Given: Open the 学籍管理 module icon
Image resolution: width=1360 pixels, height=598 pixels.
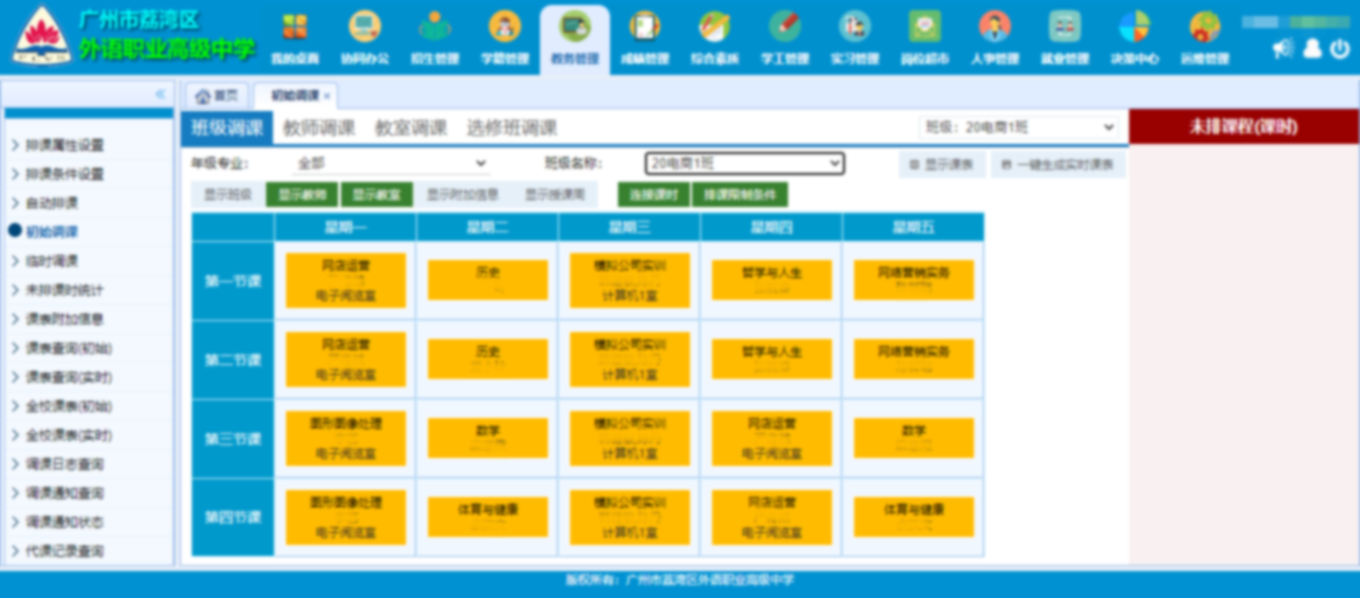Looking at the screenshot, I should tap(505, 27).
